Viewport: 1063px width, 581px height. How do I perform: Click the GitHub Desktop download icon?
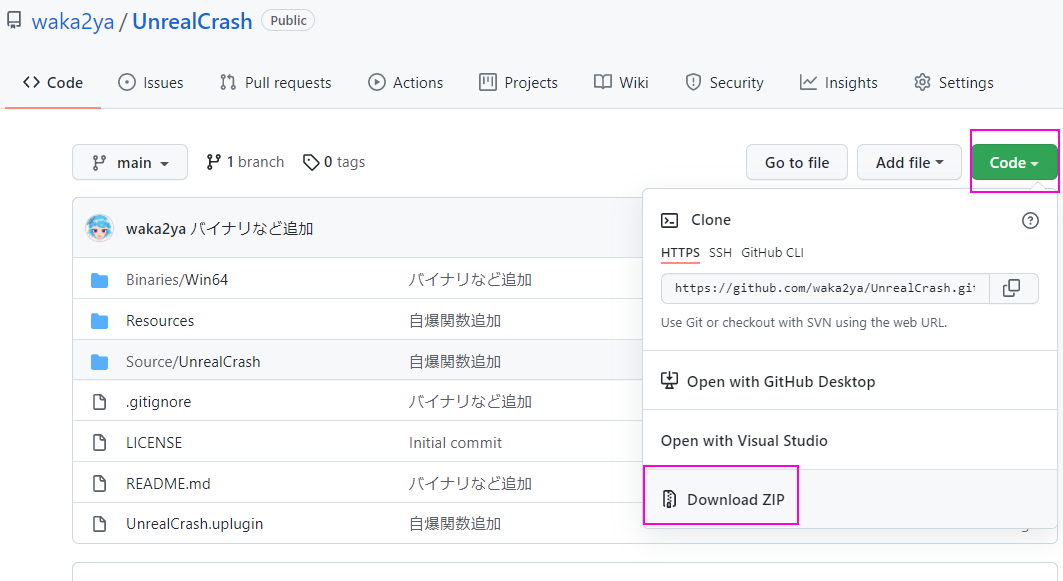pos(670,381)
